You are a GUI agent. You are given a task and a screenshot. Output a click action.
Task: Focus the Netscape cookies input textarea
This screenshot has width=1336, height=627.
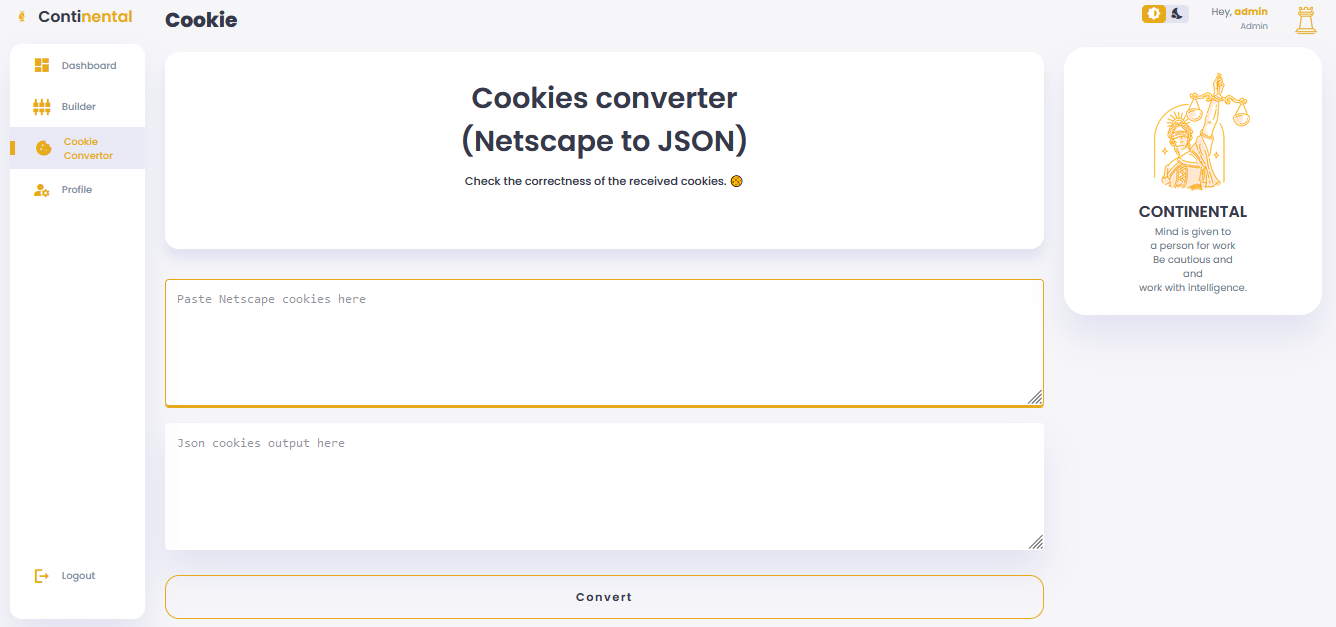[604, 342]
